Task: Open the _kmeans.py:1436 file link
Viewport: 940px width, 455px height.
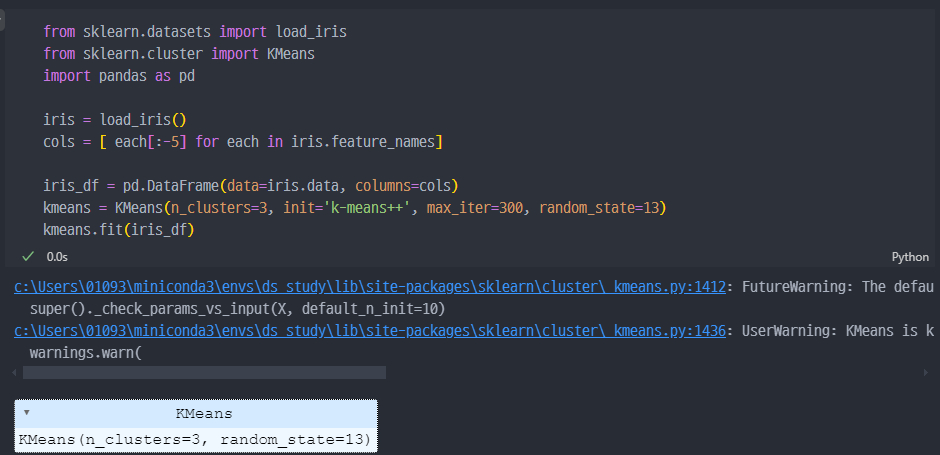Action: tap(370, 331)
